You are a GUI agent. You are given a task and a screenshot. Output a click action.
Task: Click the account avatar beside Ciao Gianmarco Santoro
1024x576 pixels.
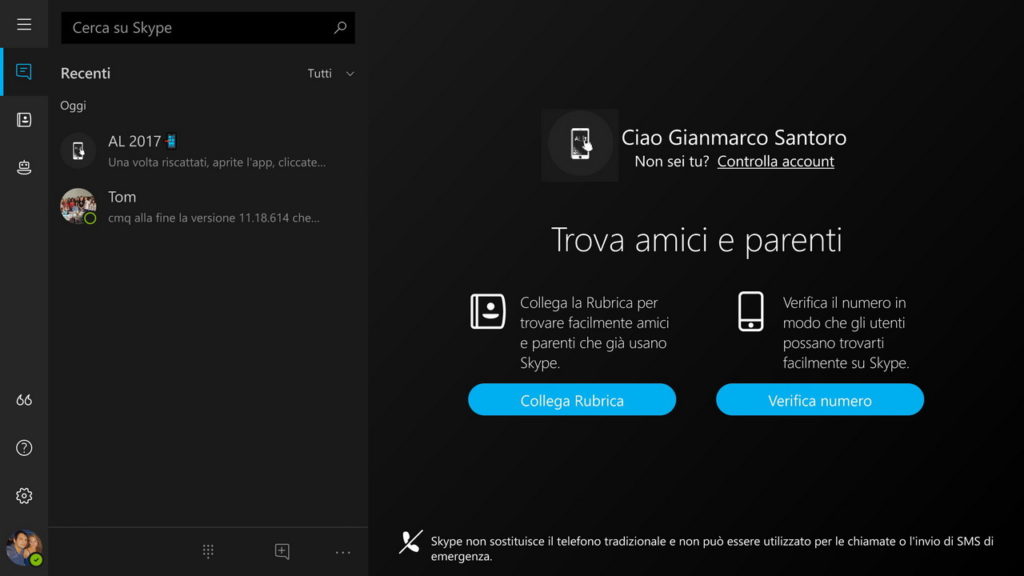point(580,144)
